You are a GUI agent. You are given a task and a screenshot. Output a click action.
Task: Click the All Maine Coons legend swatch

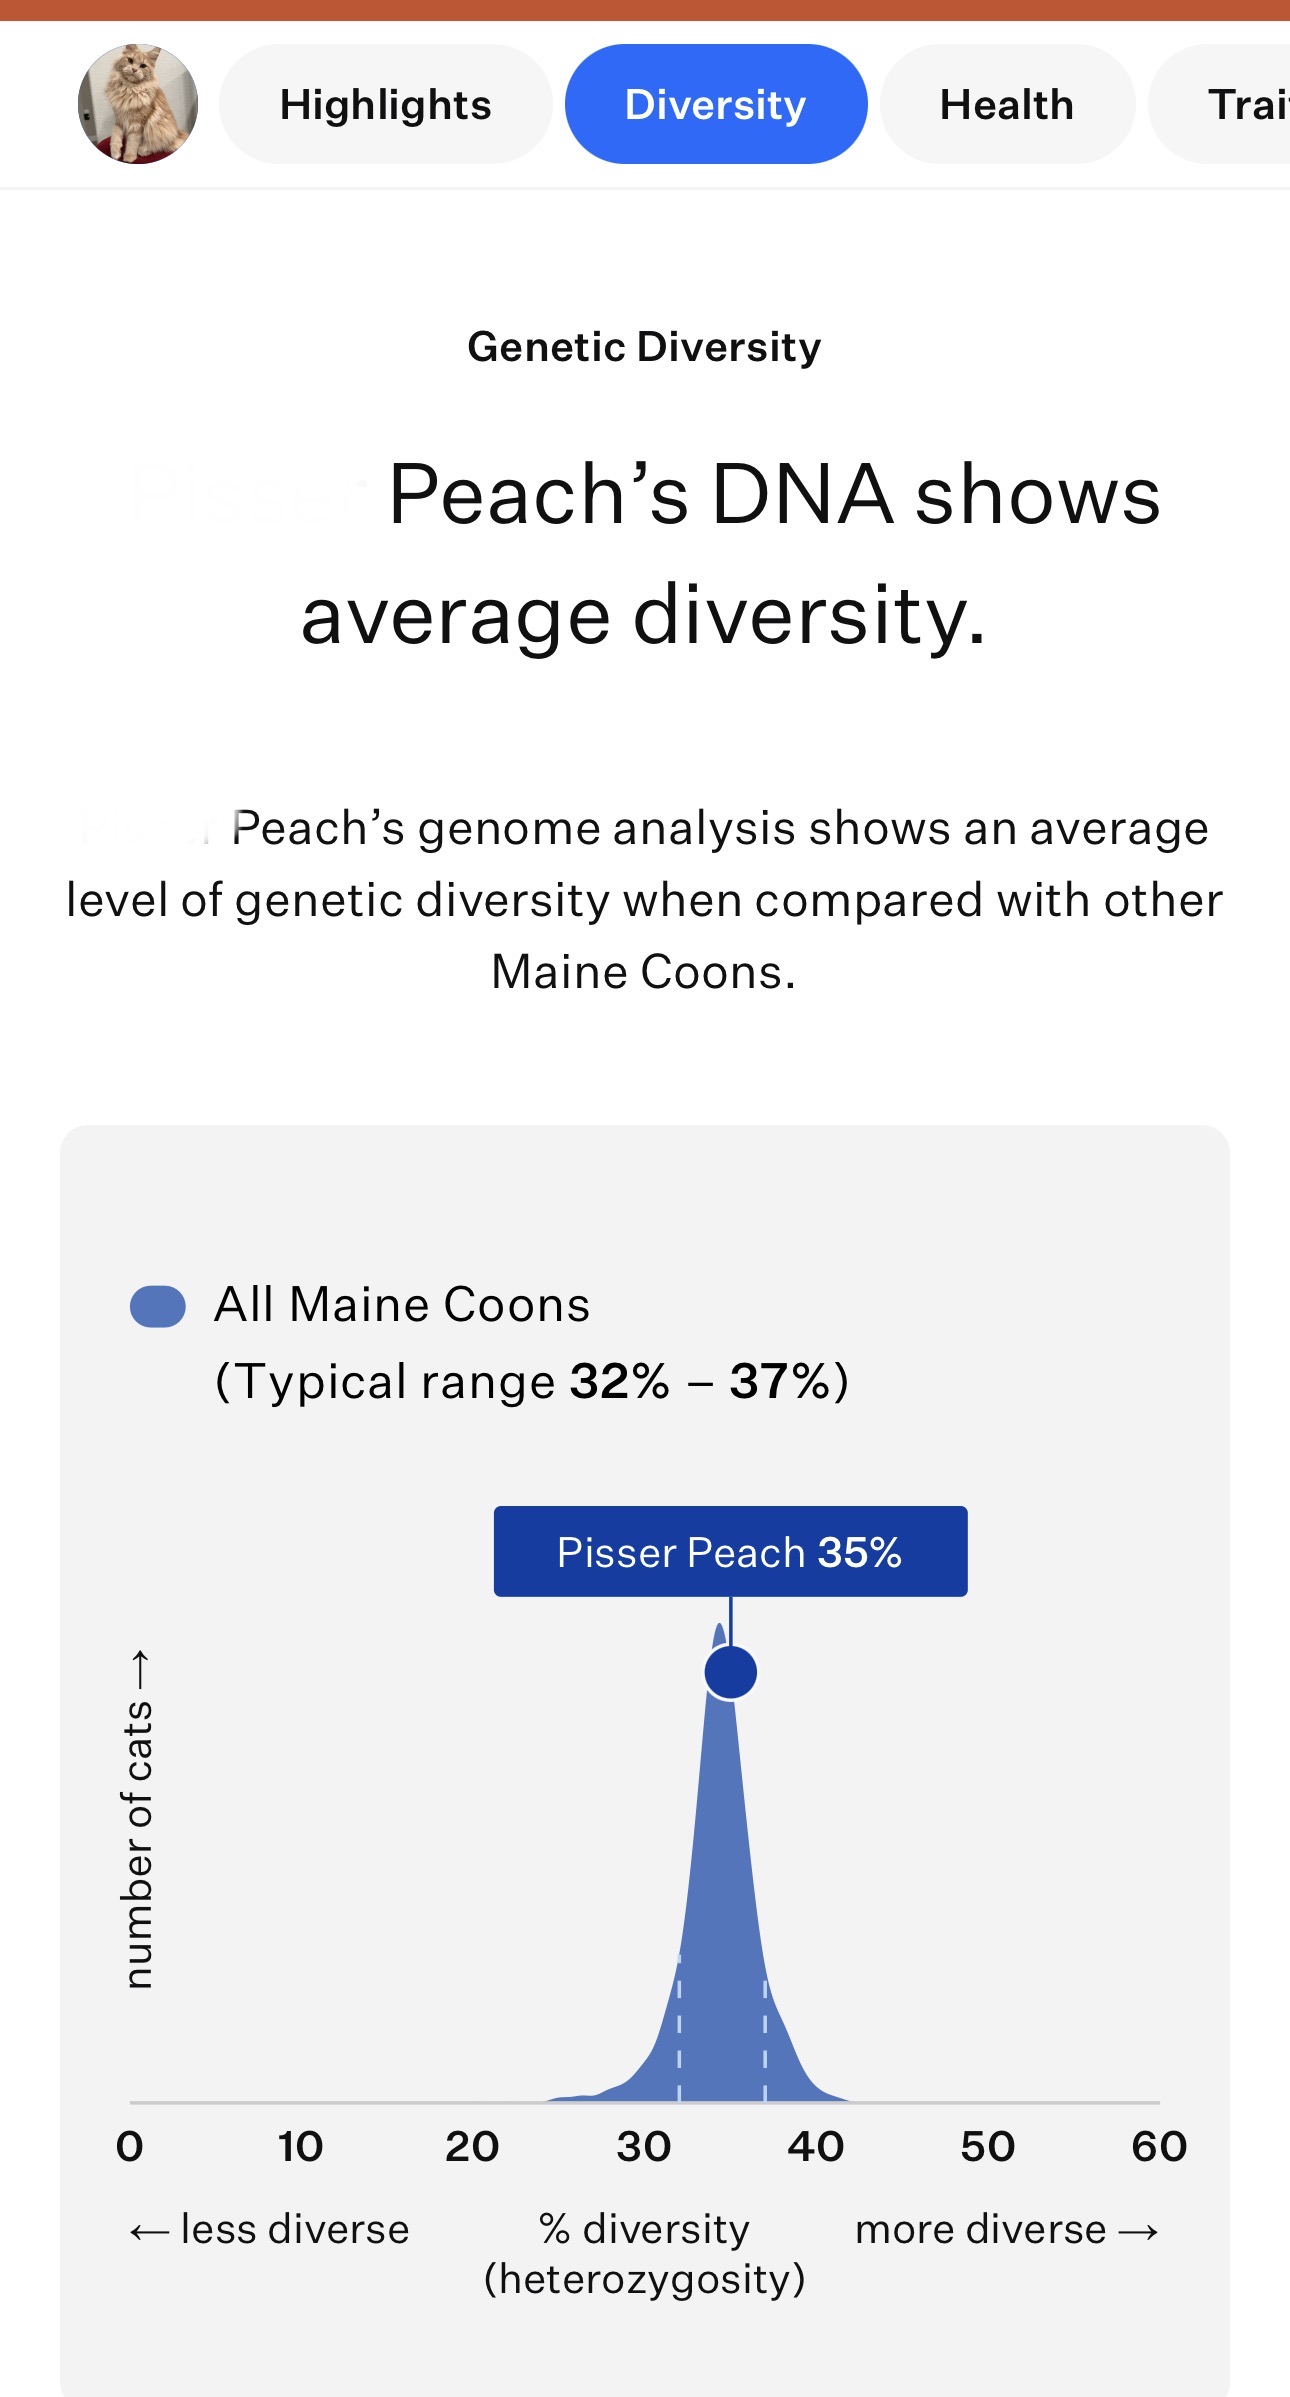pos(158,1306)
